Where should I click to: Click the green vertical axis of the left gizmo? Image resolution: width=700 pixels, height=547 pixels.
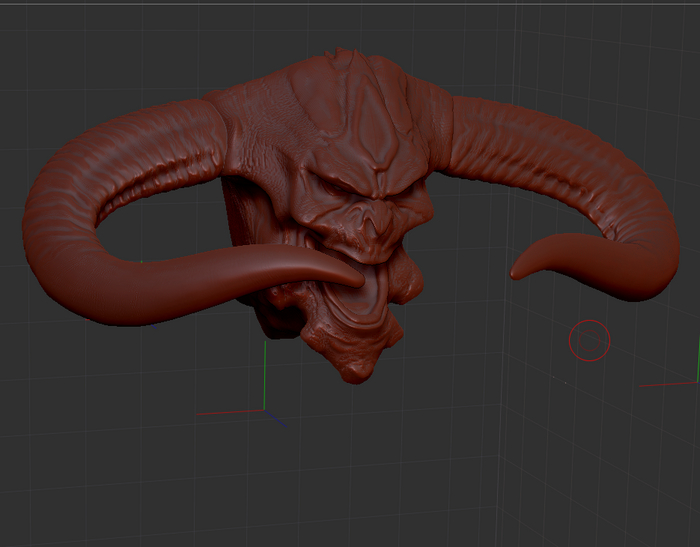click(264, 372)
